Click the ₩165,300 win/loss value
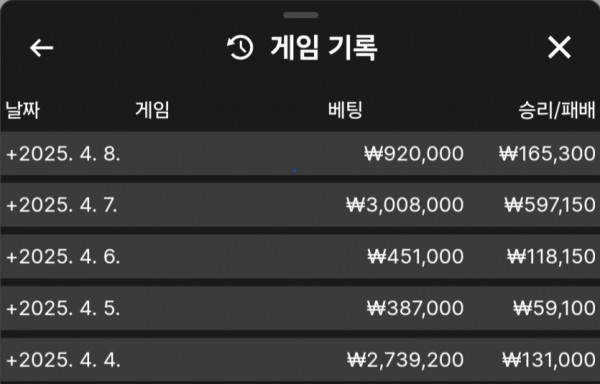The height and width of the screenshot is (384, 600). pos(548,154)
